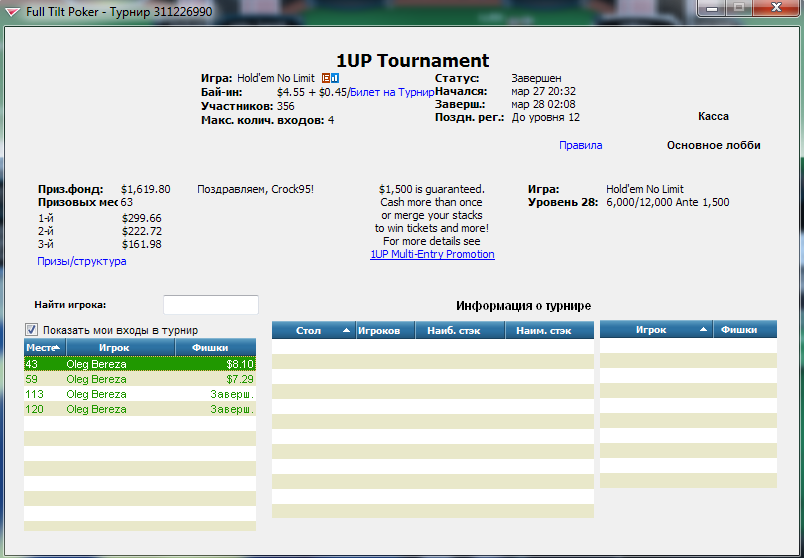
Task: Sort tables by the Стол column header
Action: coord(314,330)
